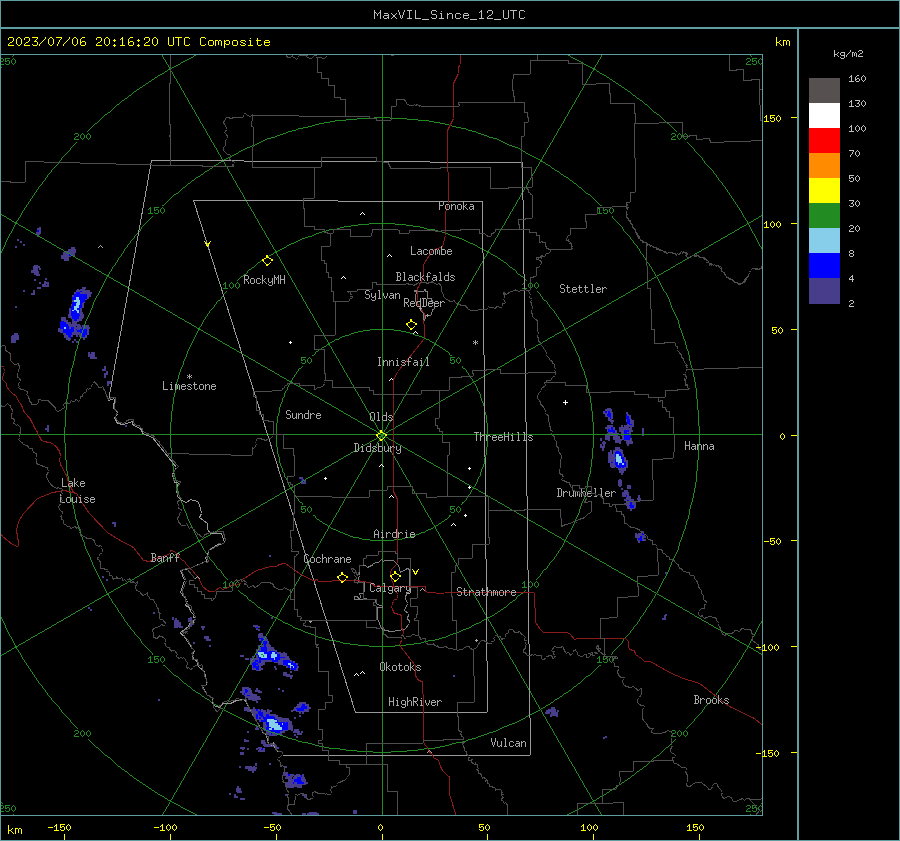Click the Stettler city label
This screenshot has width=900, height=841.
[x=583, y=289]
